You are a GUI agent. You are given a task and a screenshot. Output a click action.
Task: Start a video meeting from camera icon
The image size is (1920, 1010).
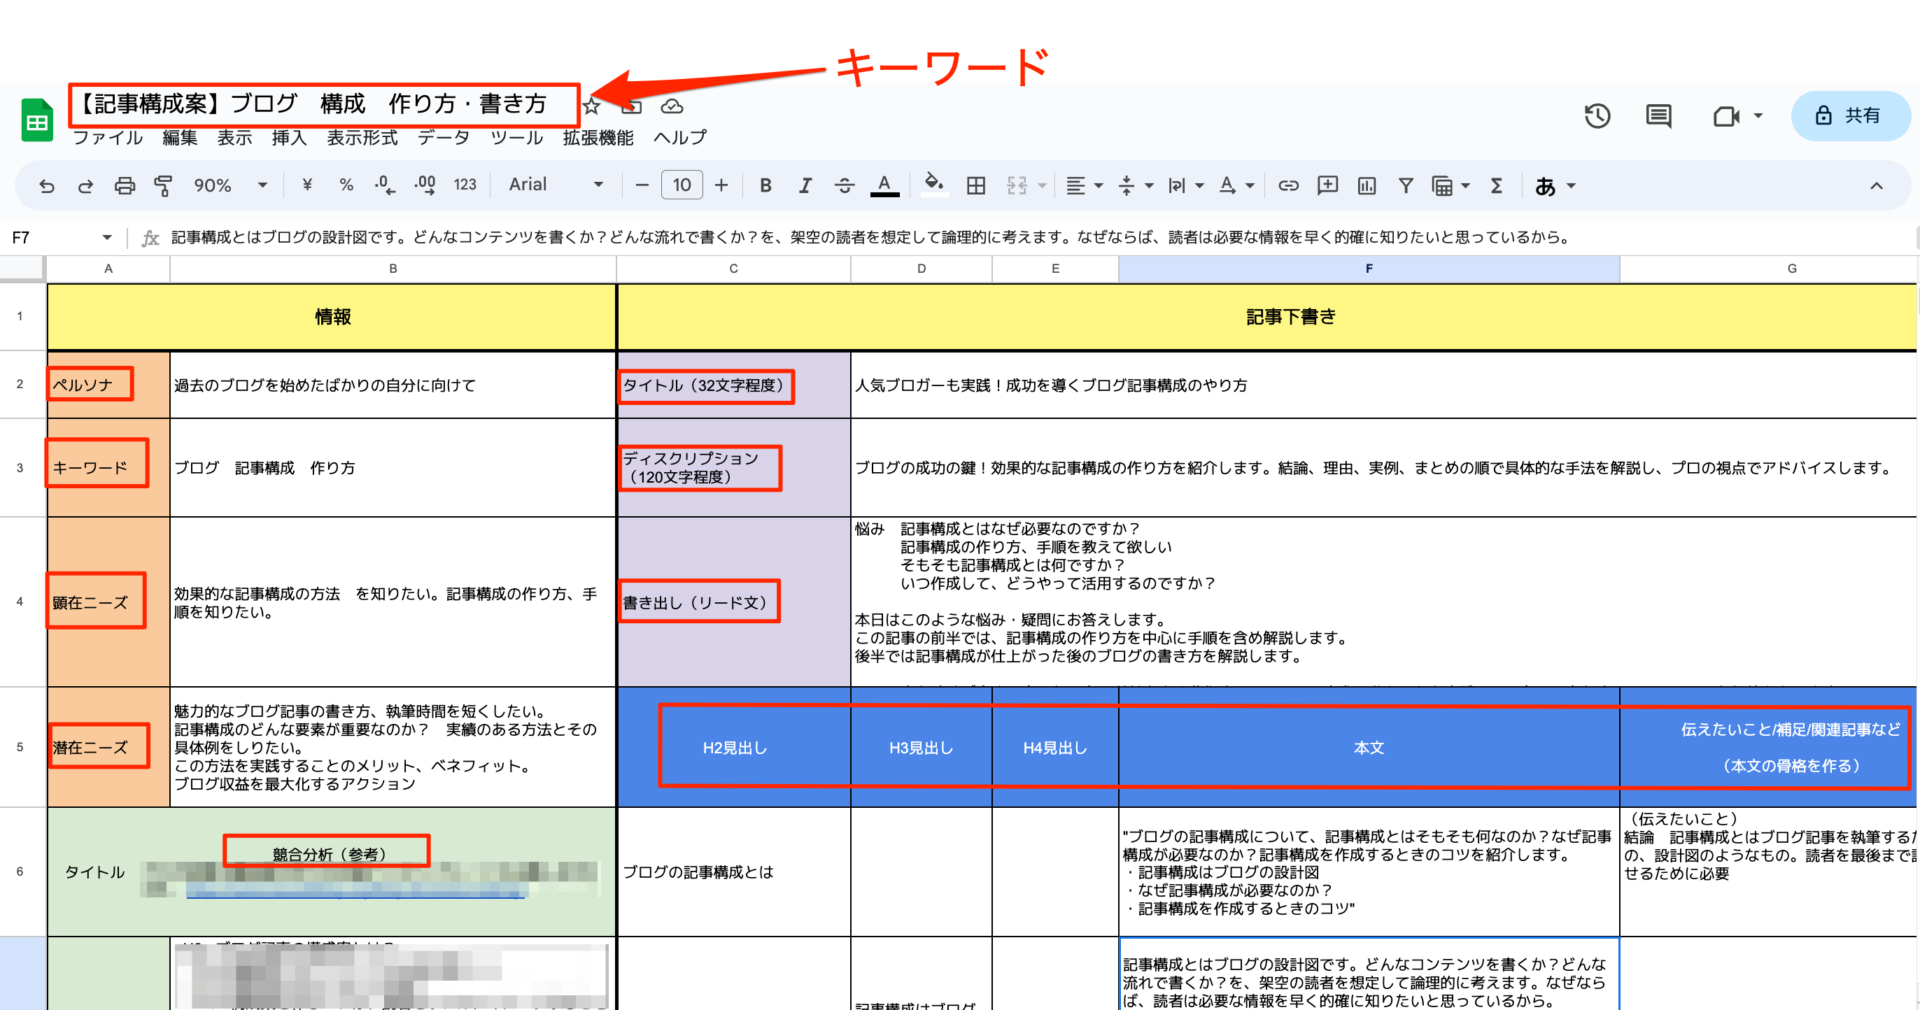pos(1726,116)
